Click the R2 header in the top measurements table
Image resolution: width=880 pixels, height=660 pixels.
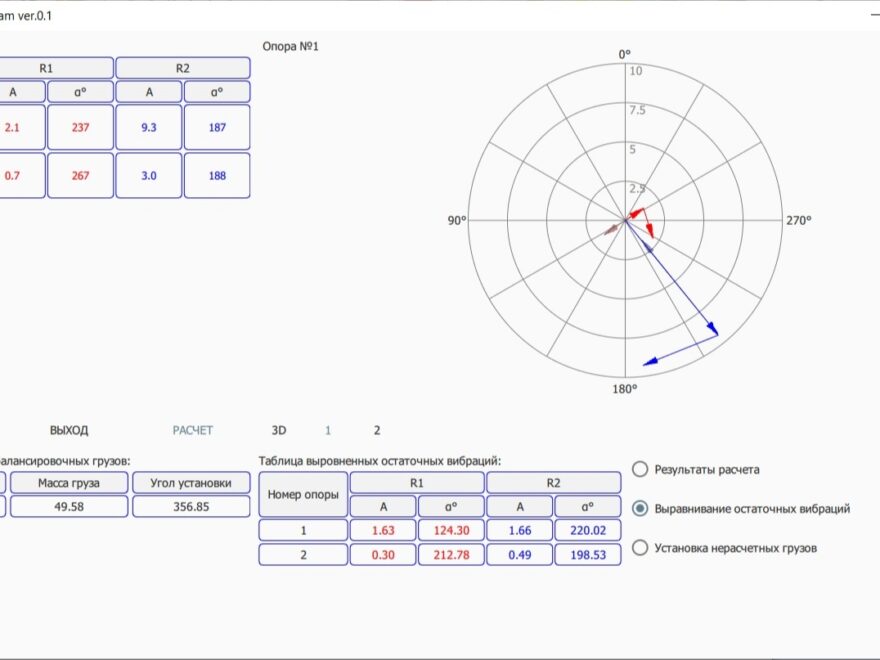pos(183,67)
